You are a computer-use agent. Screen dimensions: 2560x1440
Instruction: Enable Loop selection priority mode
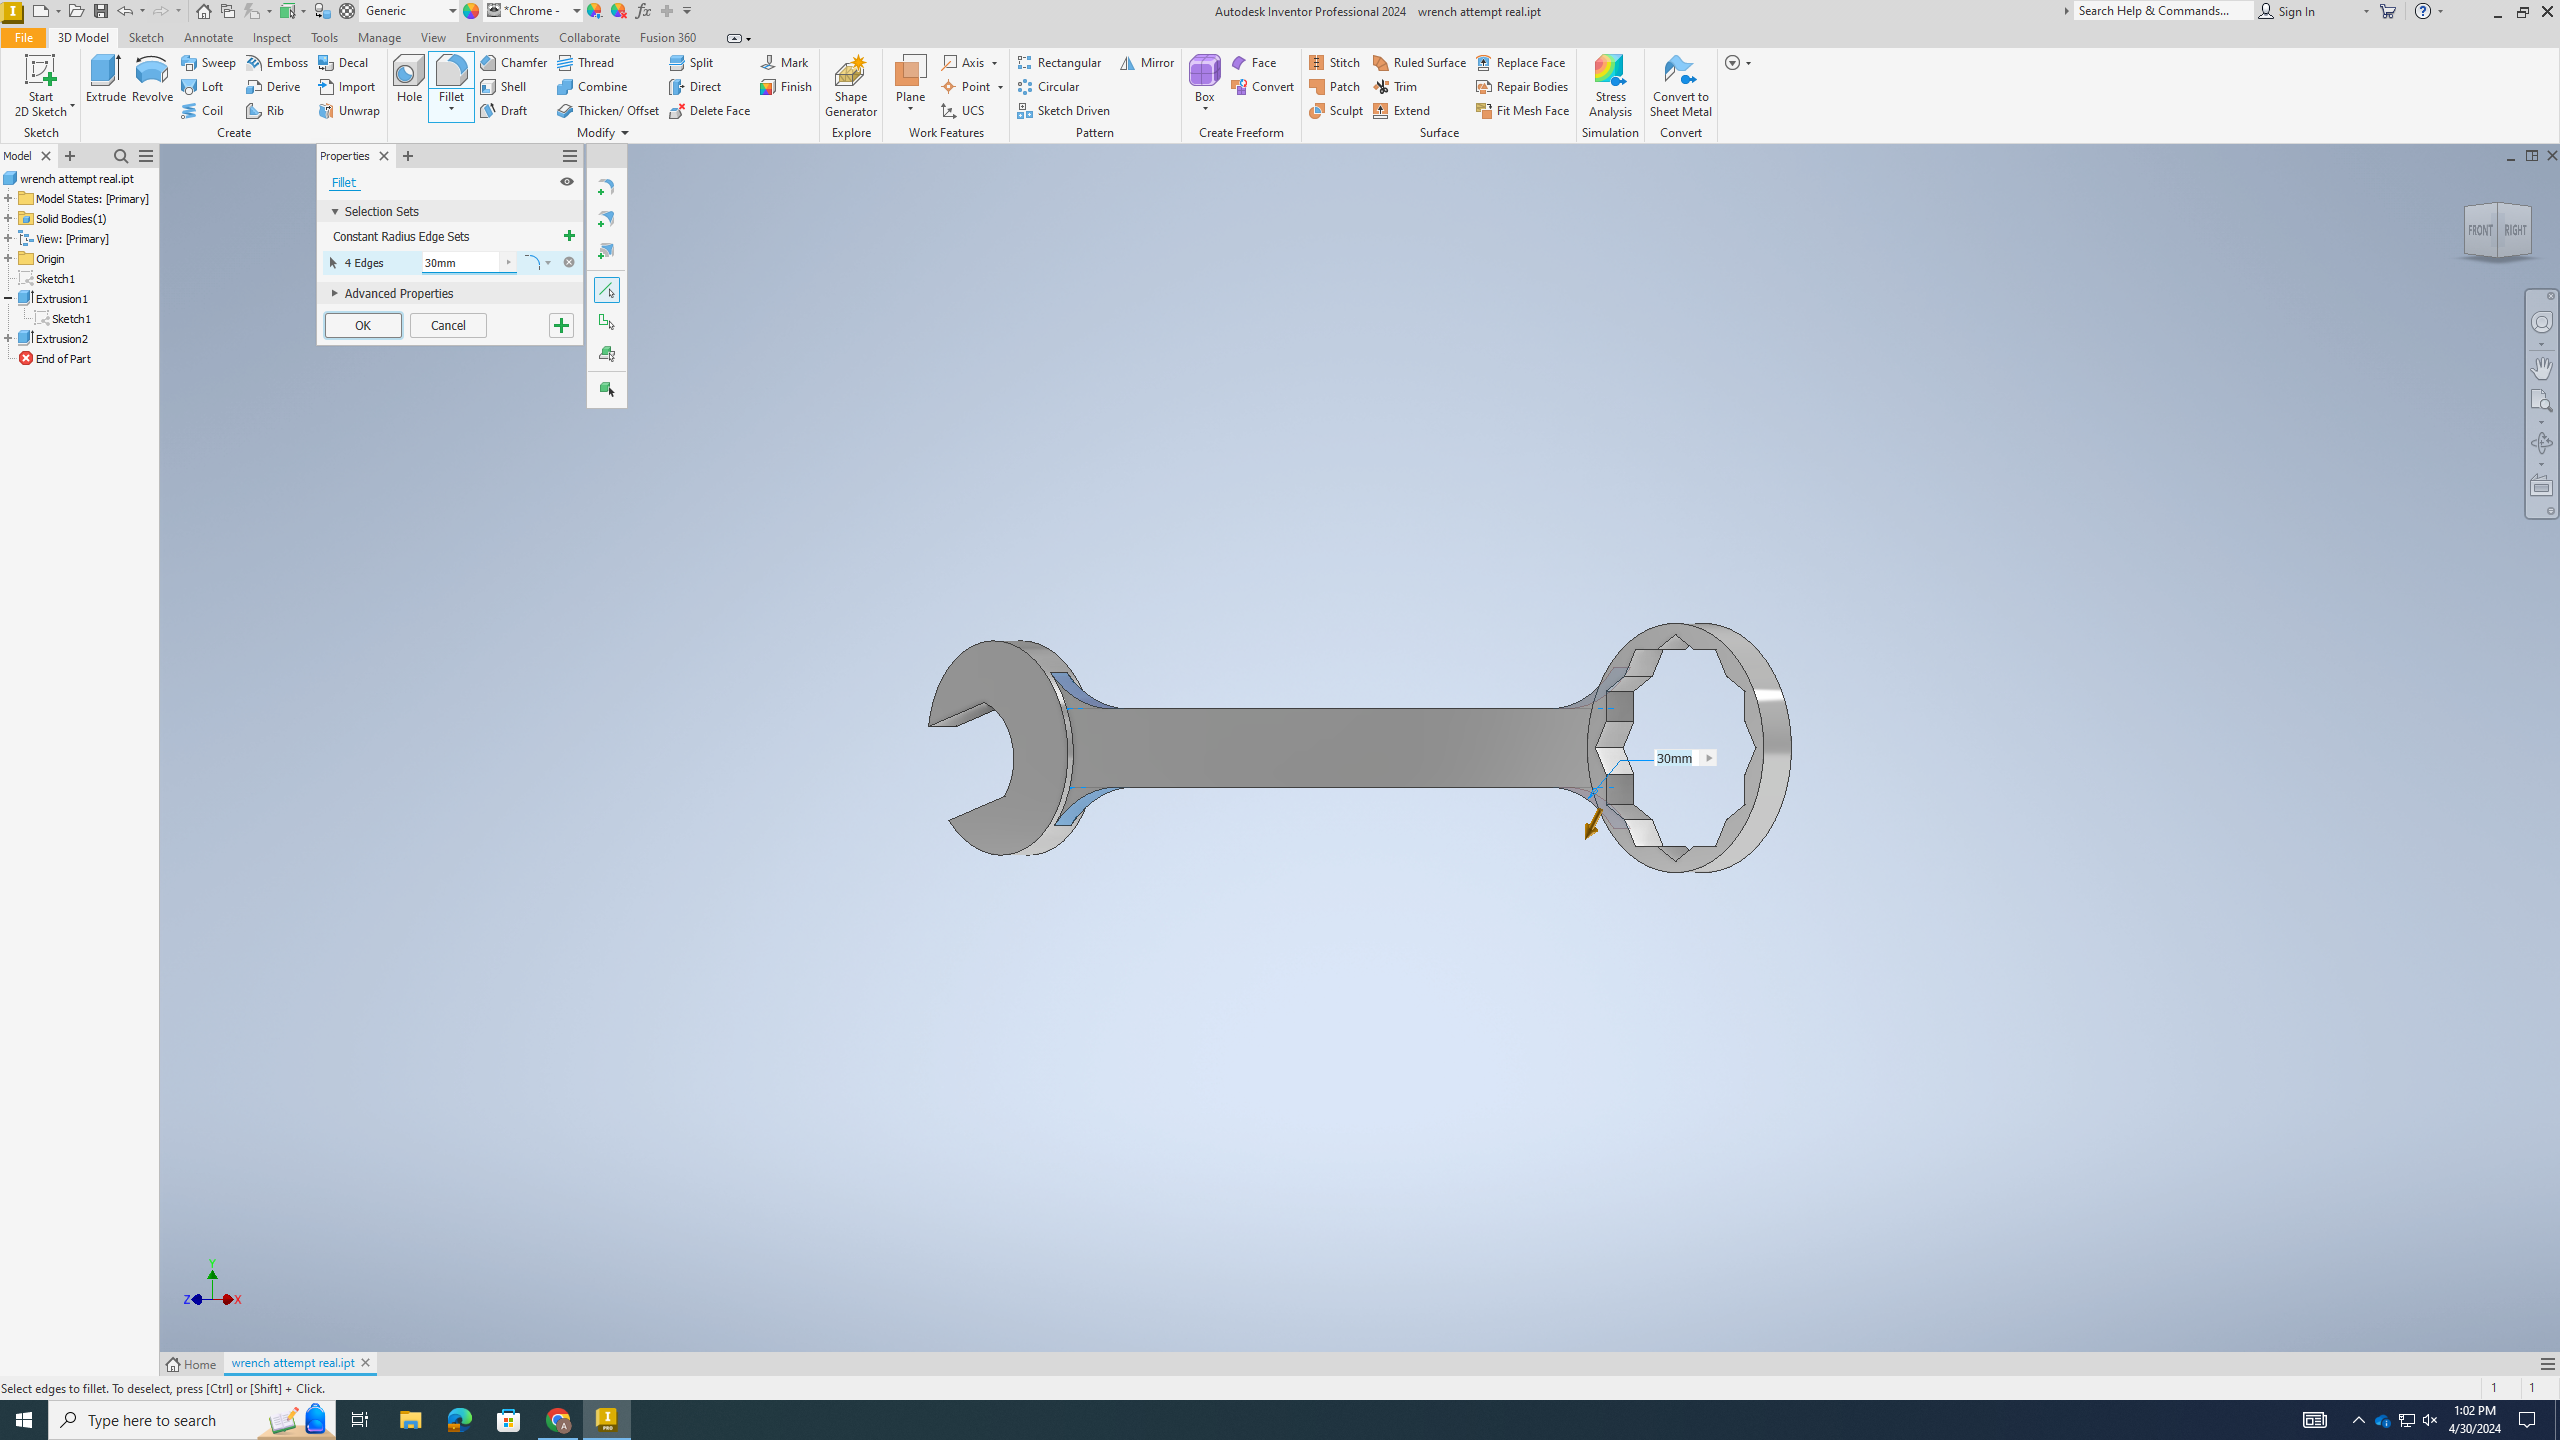pyautogui.click(x=606, y=322)
